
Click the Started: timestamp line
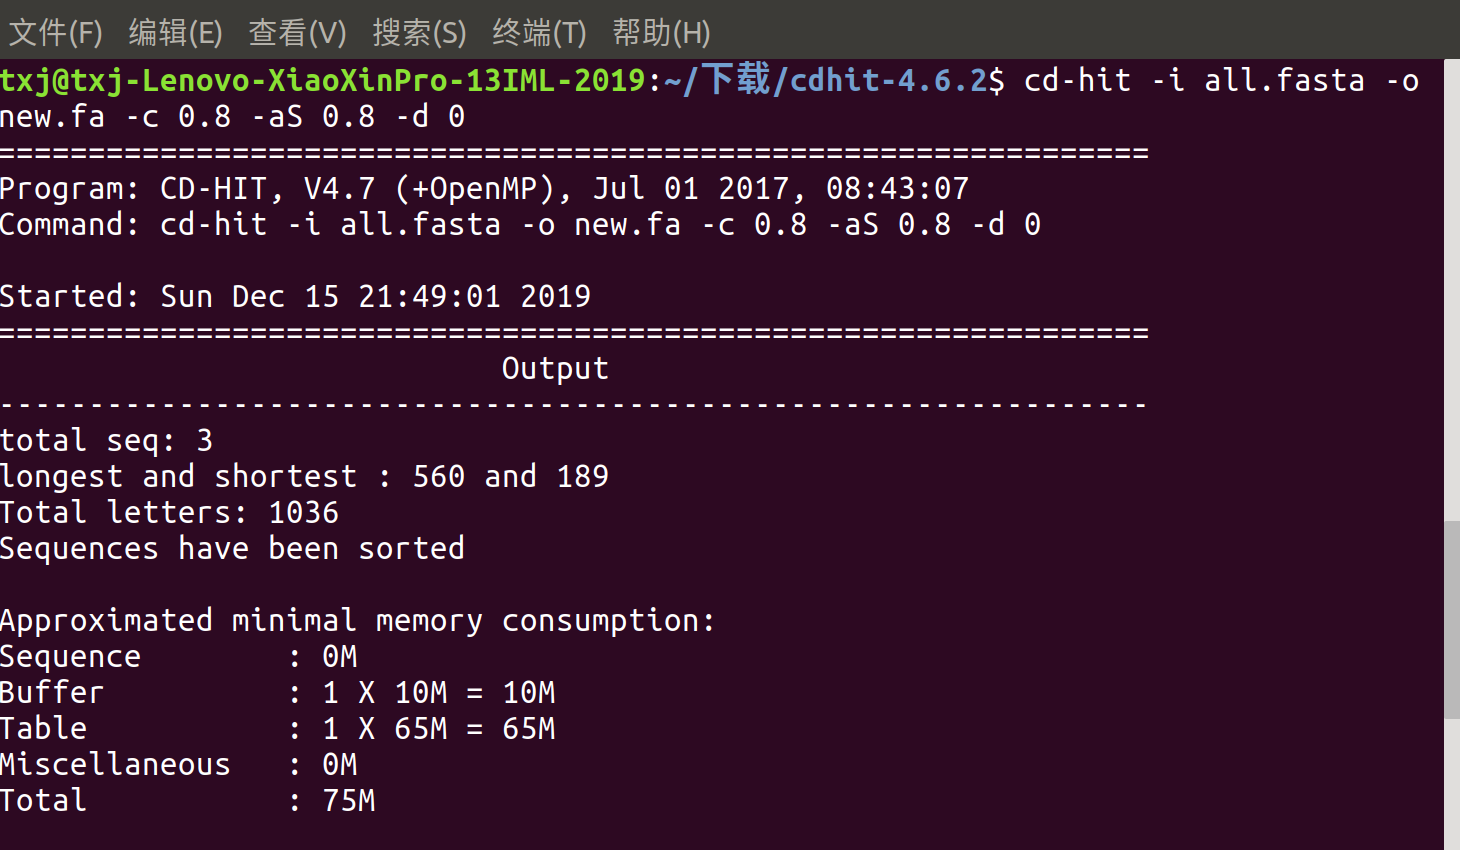[295, 296]
